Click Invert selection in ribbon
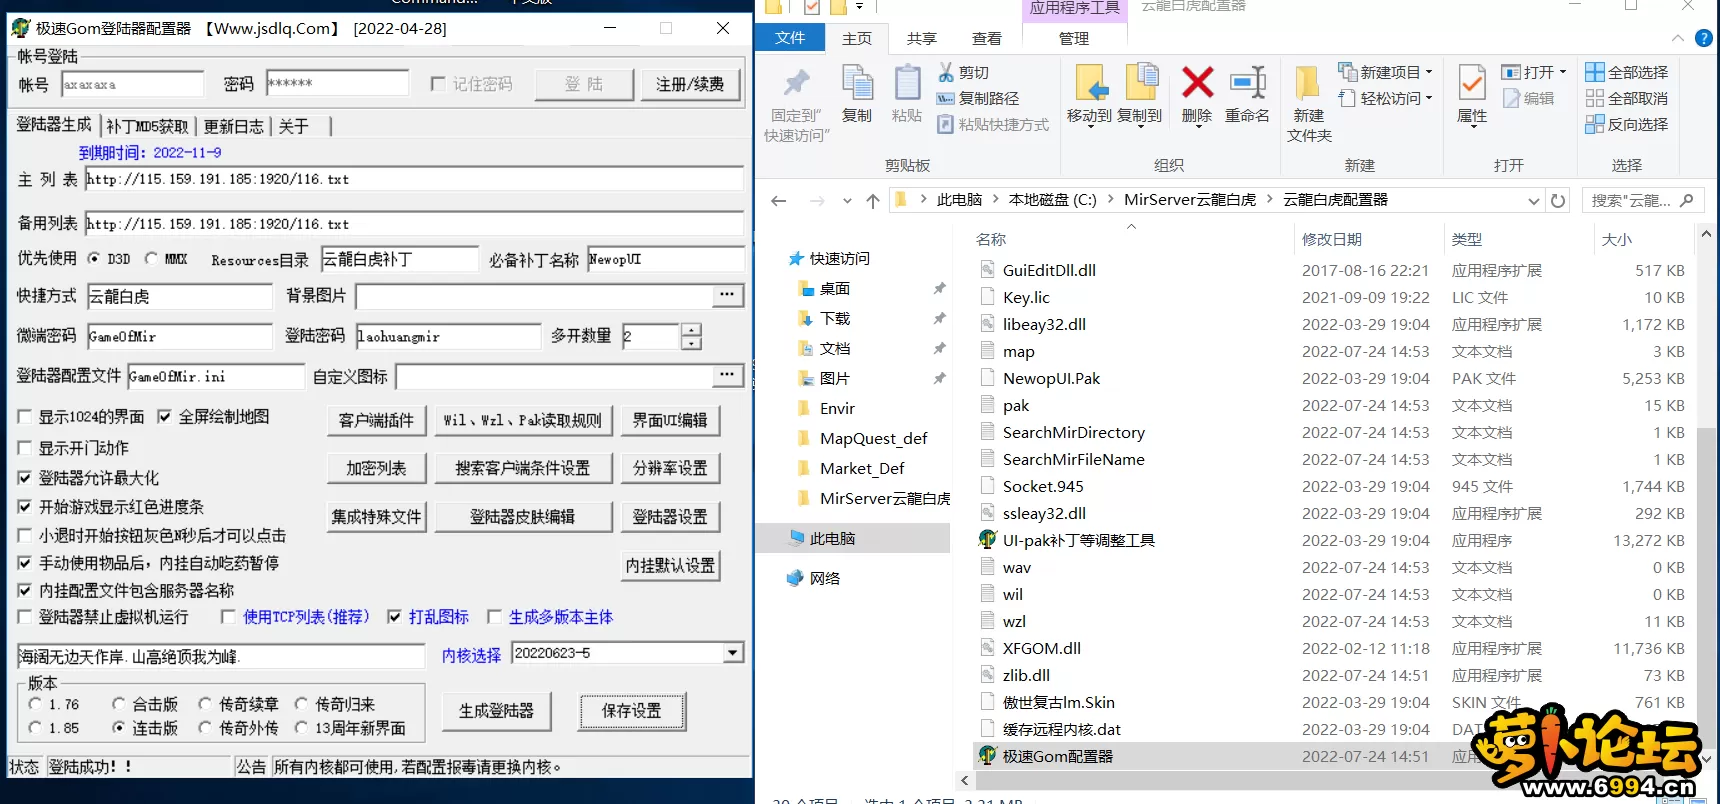This screenshot has width=1720, height=804. (1626, 124)
